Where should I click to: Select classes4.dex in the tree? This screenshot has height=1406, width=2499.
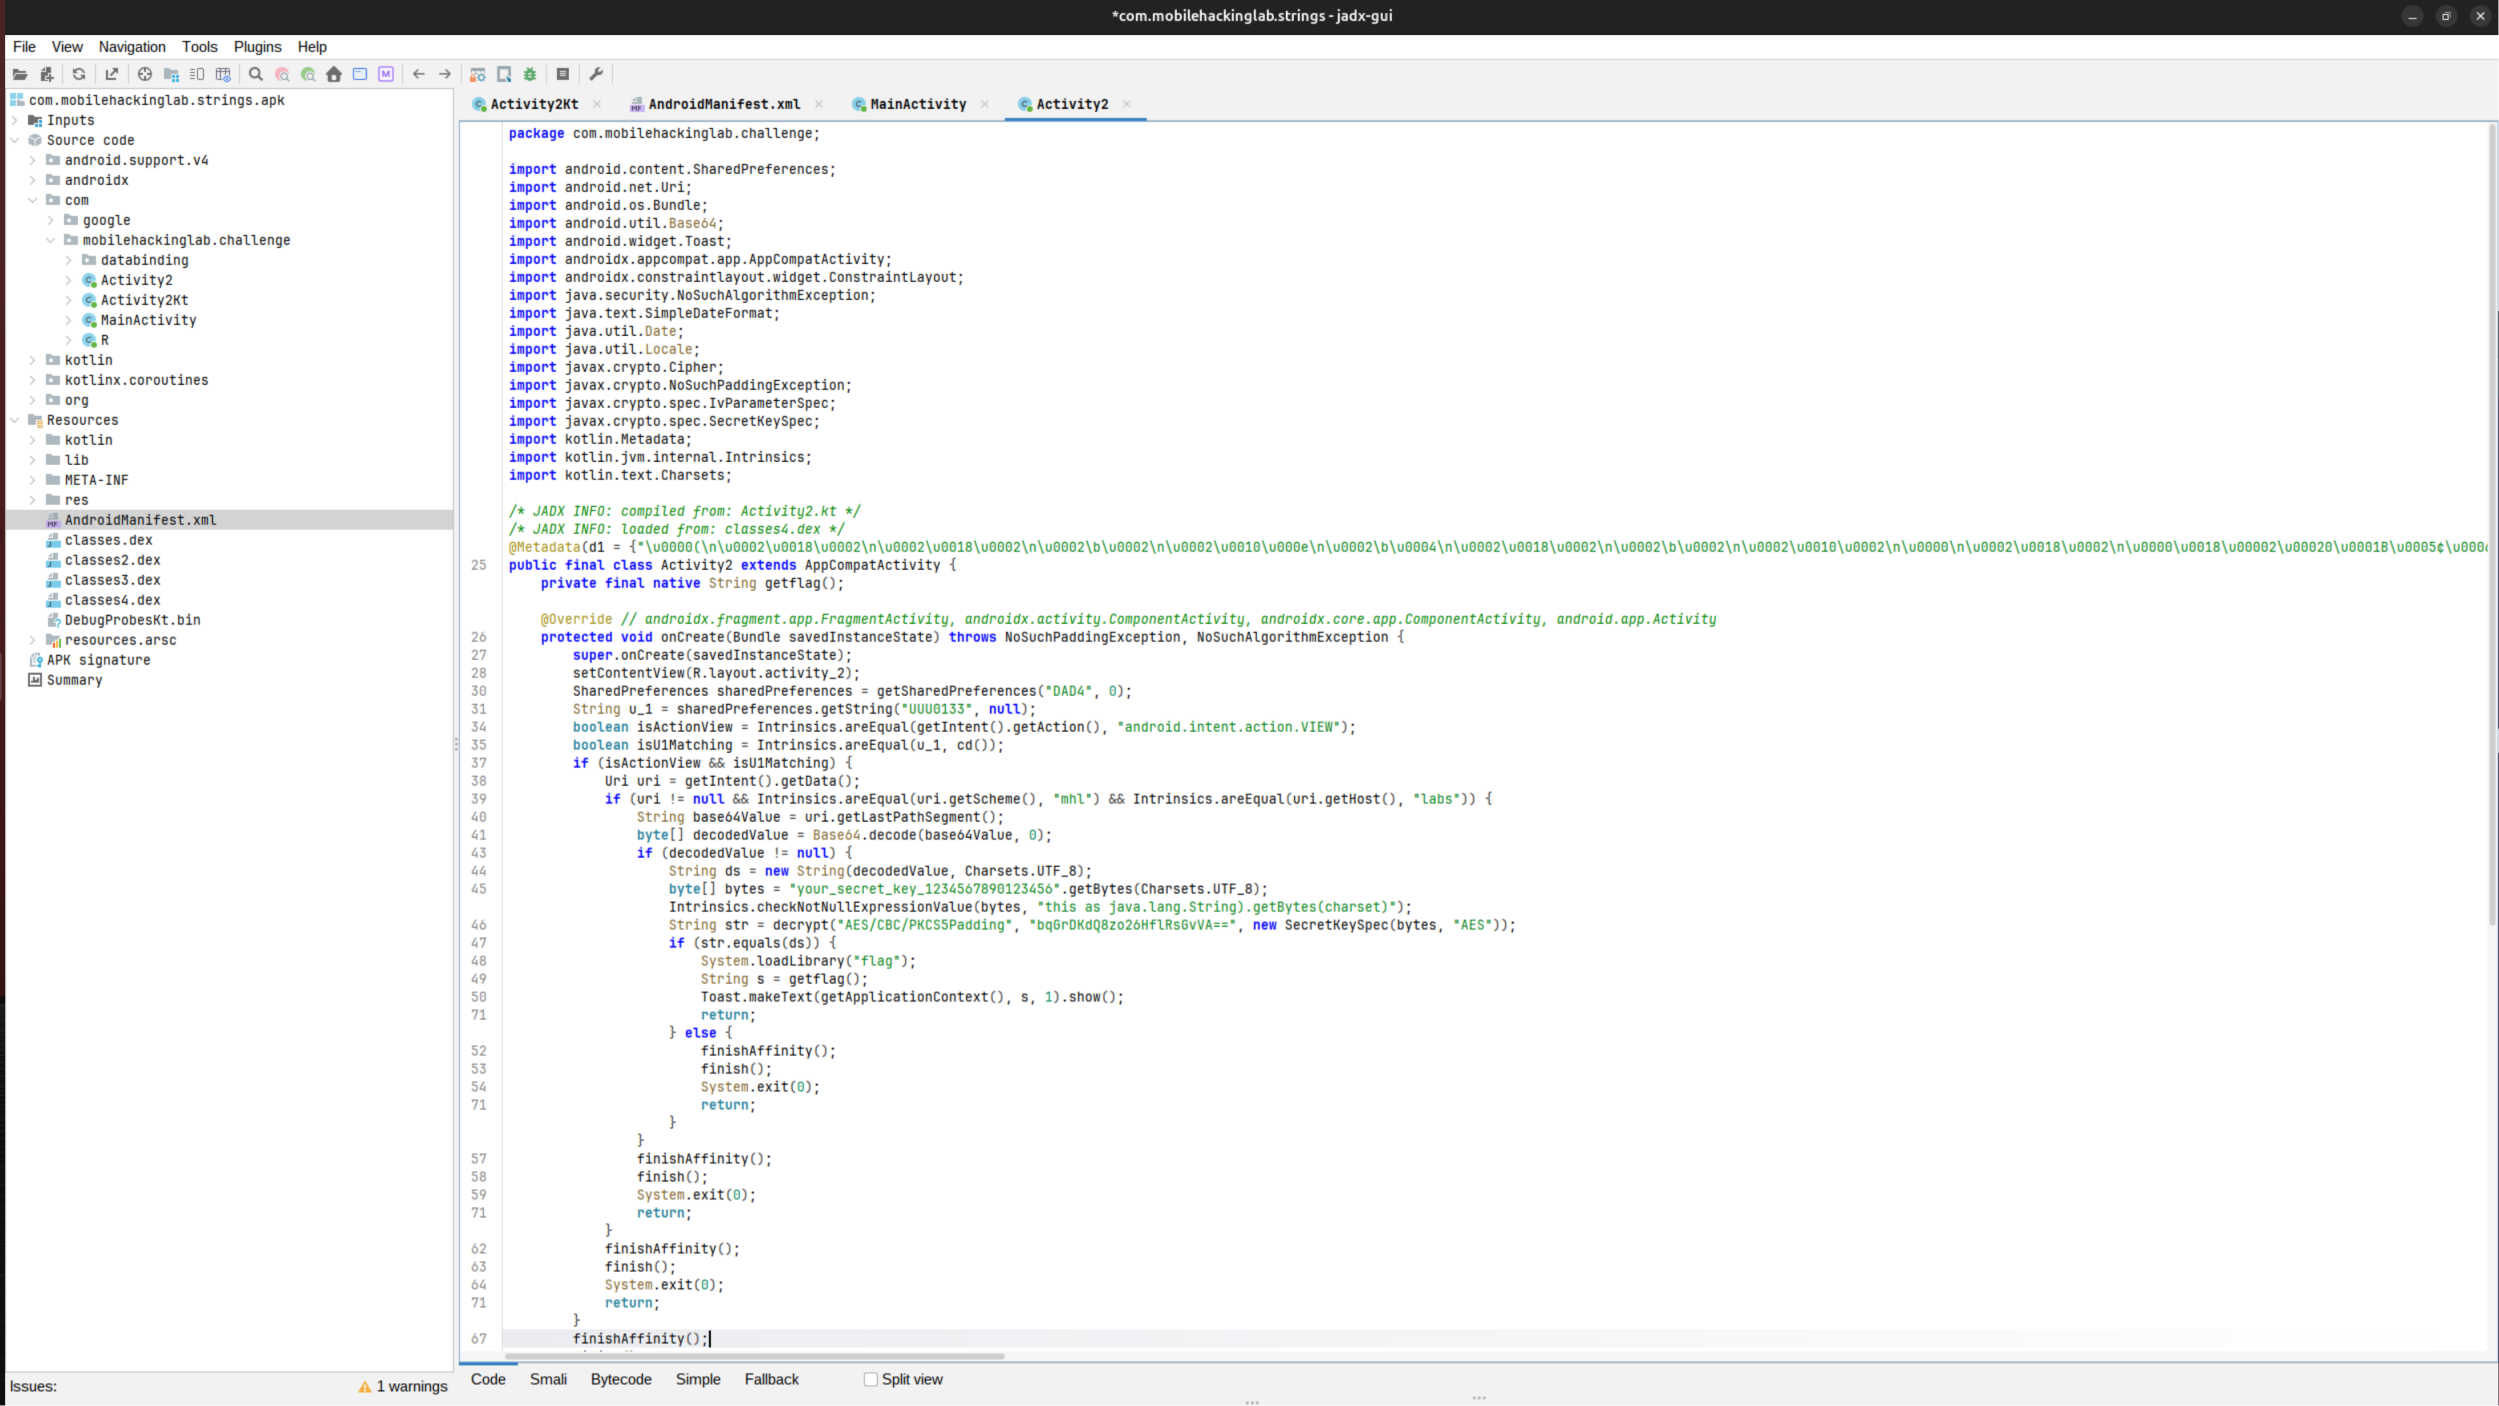pyautogui.click(x=112, y=600)
